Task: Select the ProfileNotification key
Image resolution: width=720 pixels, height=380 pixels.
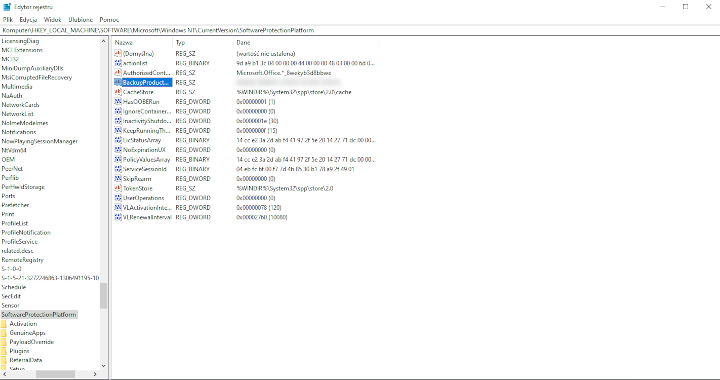Action: click(x=26, y=233)
